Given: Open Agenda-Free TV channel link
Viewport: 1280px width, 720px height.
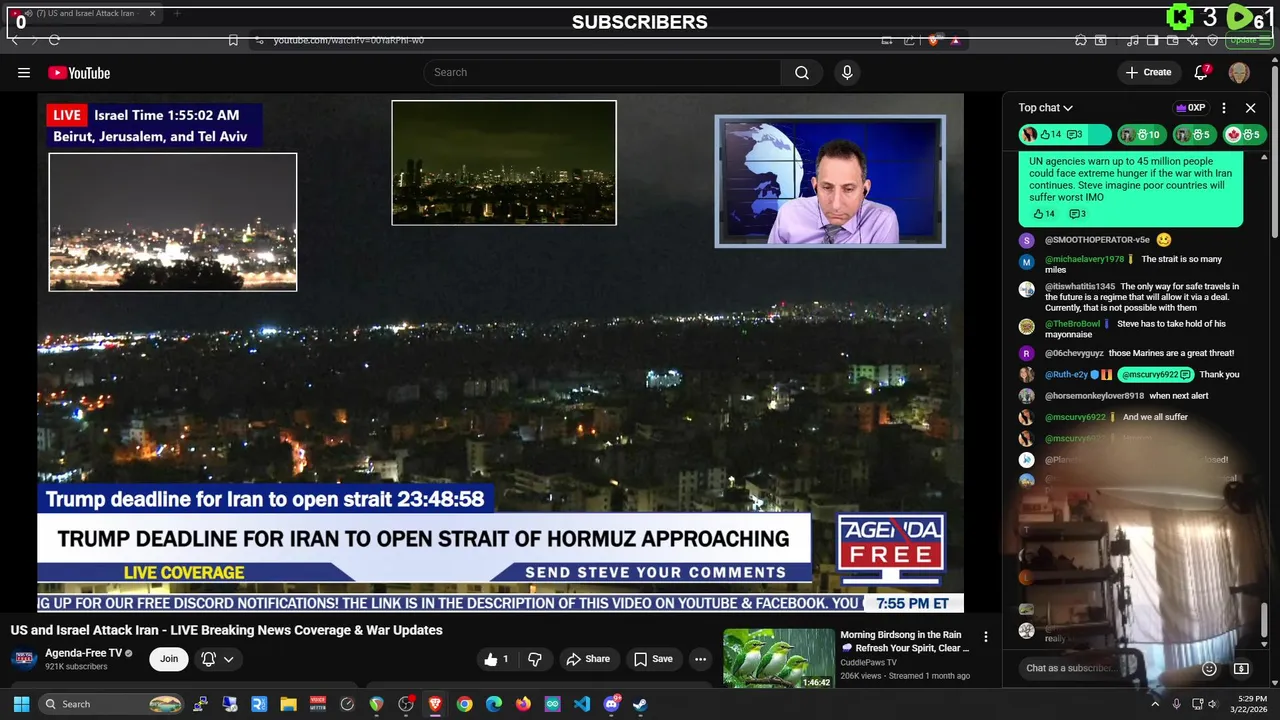Looking at the screenshot, I should click(84, 653).
